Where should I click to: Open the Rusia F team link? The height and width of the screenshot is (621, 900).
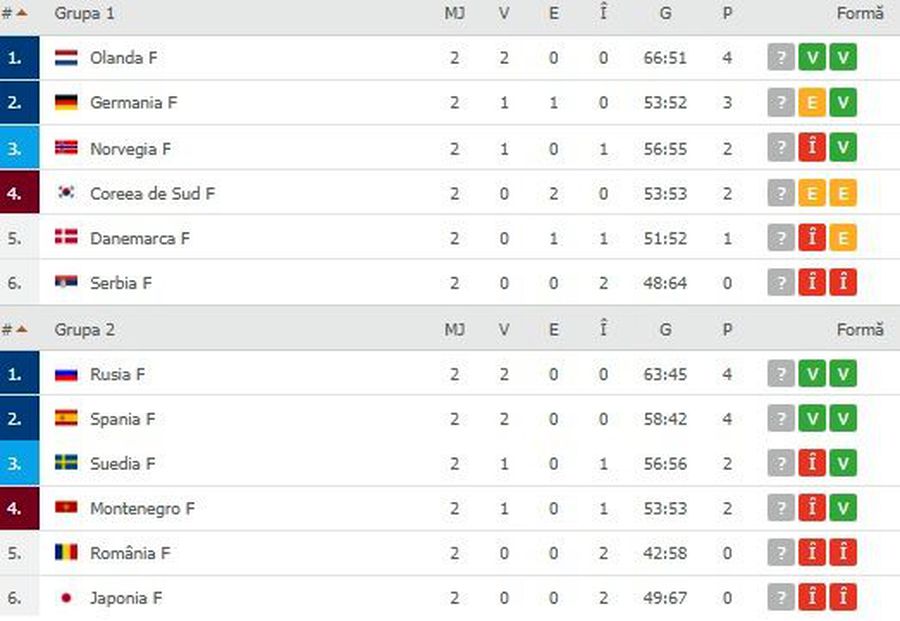click(x=118, y=374)
